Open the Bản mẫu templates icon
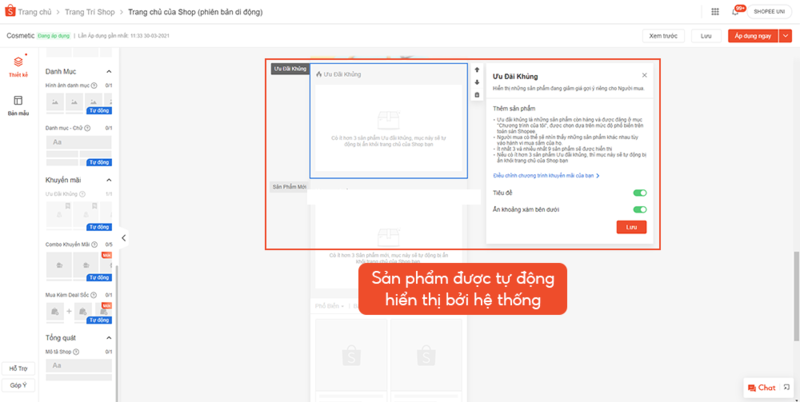Image resolution: width=800 pixels, height=402 pixels. (18, 105)
